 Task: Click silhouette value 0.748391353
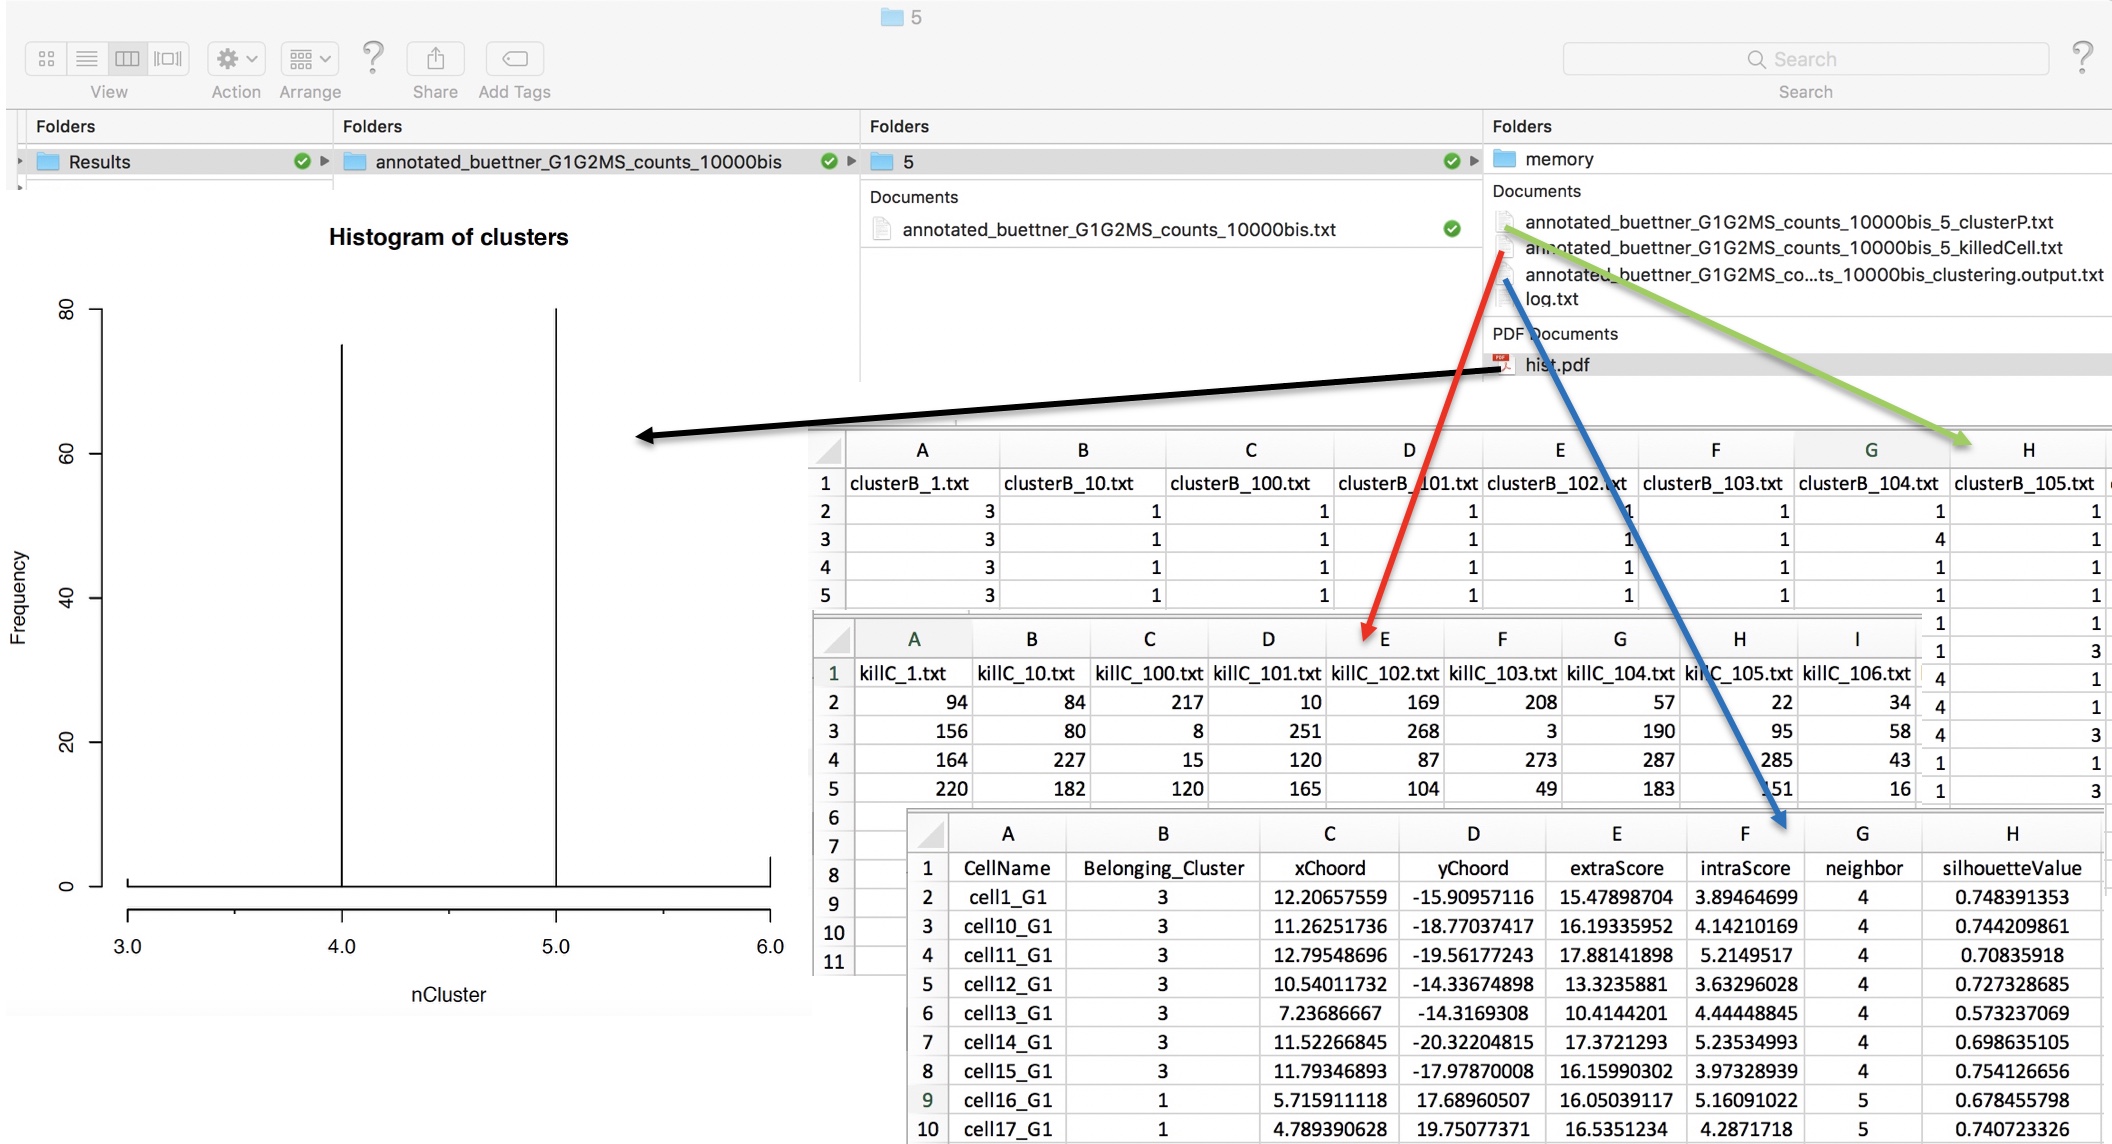(x=2012, y=897)
